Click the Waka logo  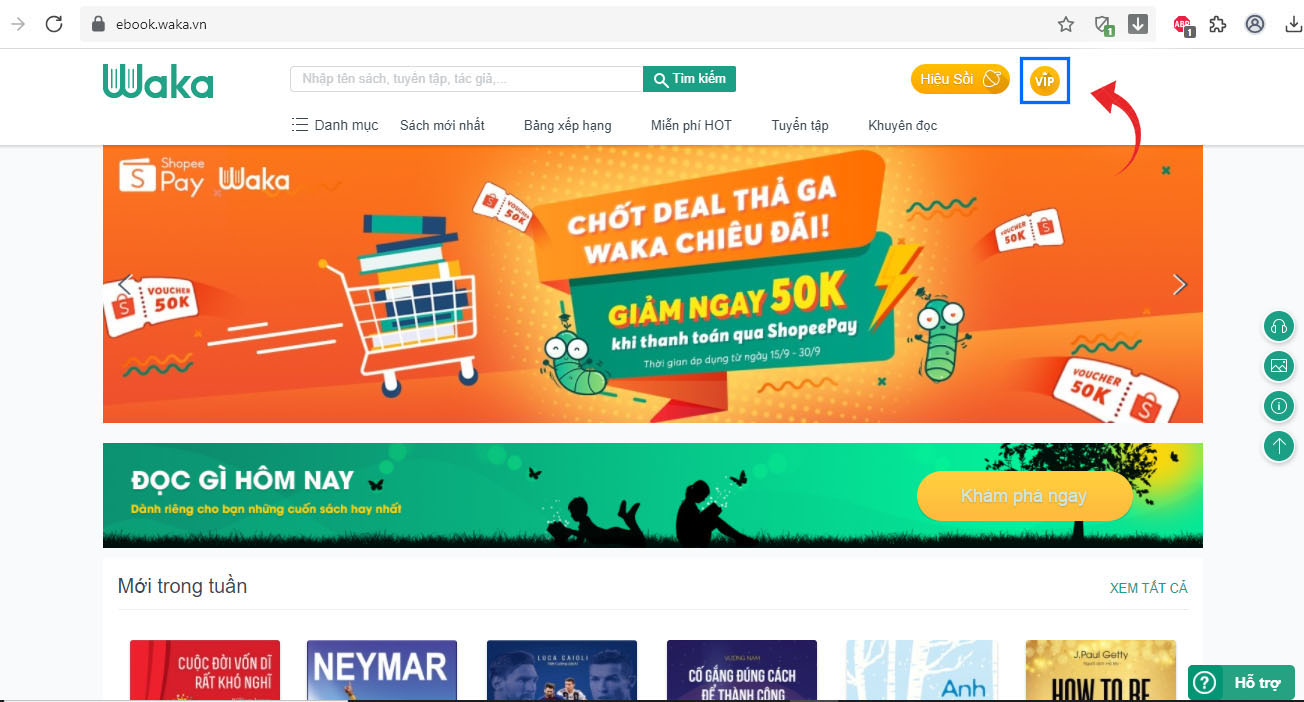click(x=158, y=81)
